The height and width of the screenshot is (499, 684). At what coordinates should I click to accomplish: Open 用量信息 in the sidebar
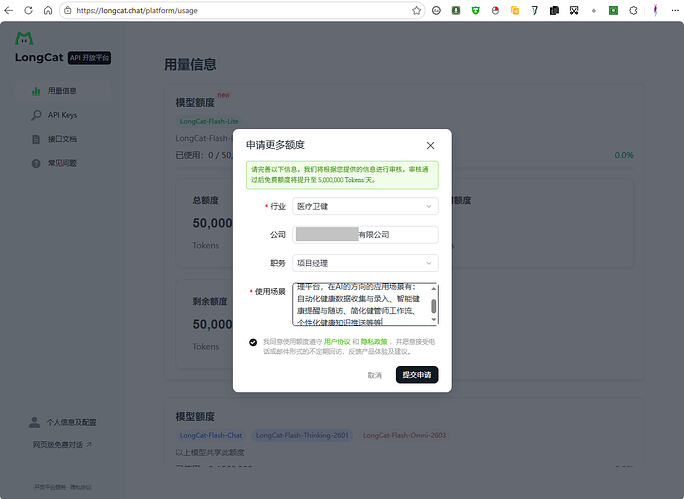click(x=62, y=91)
